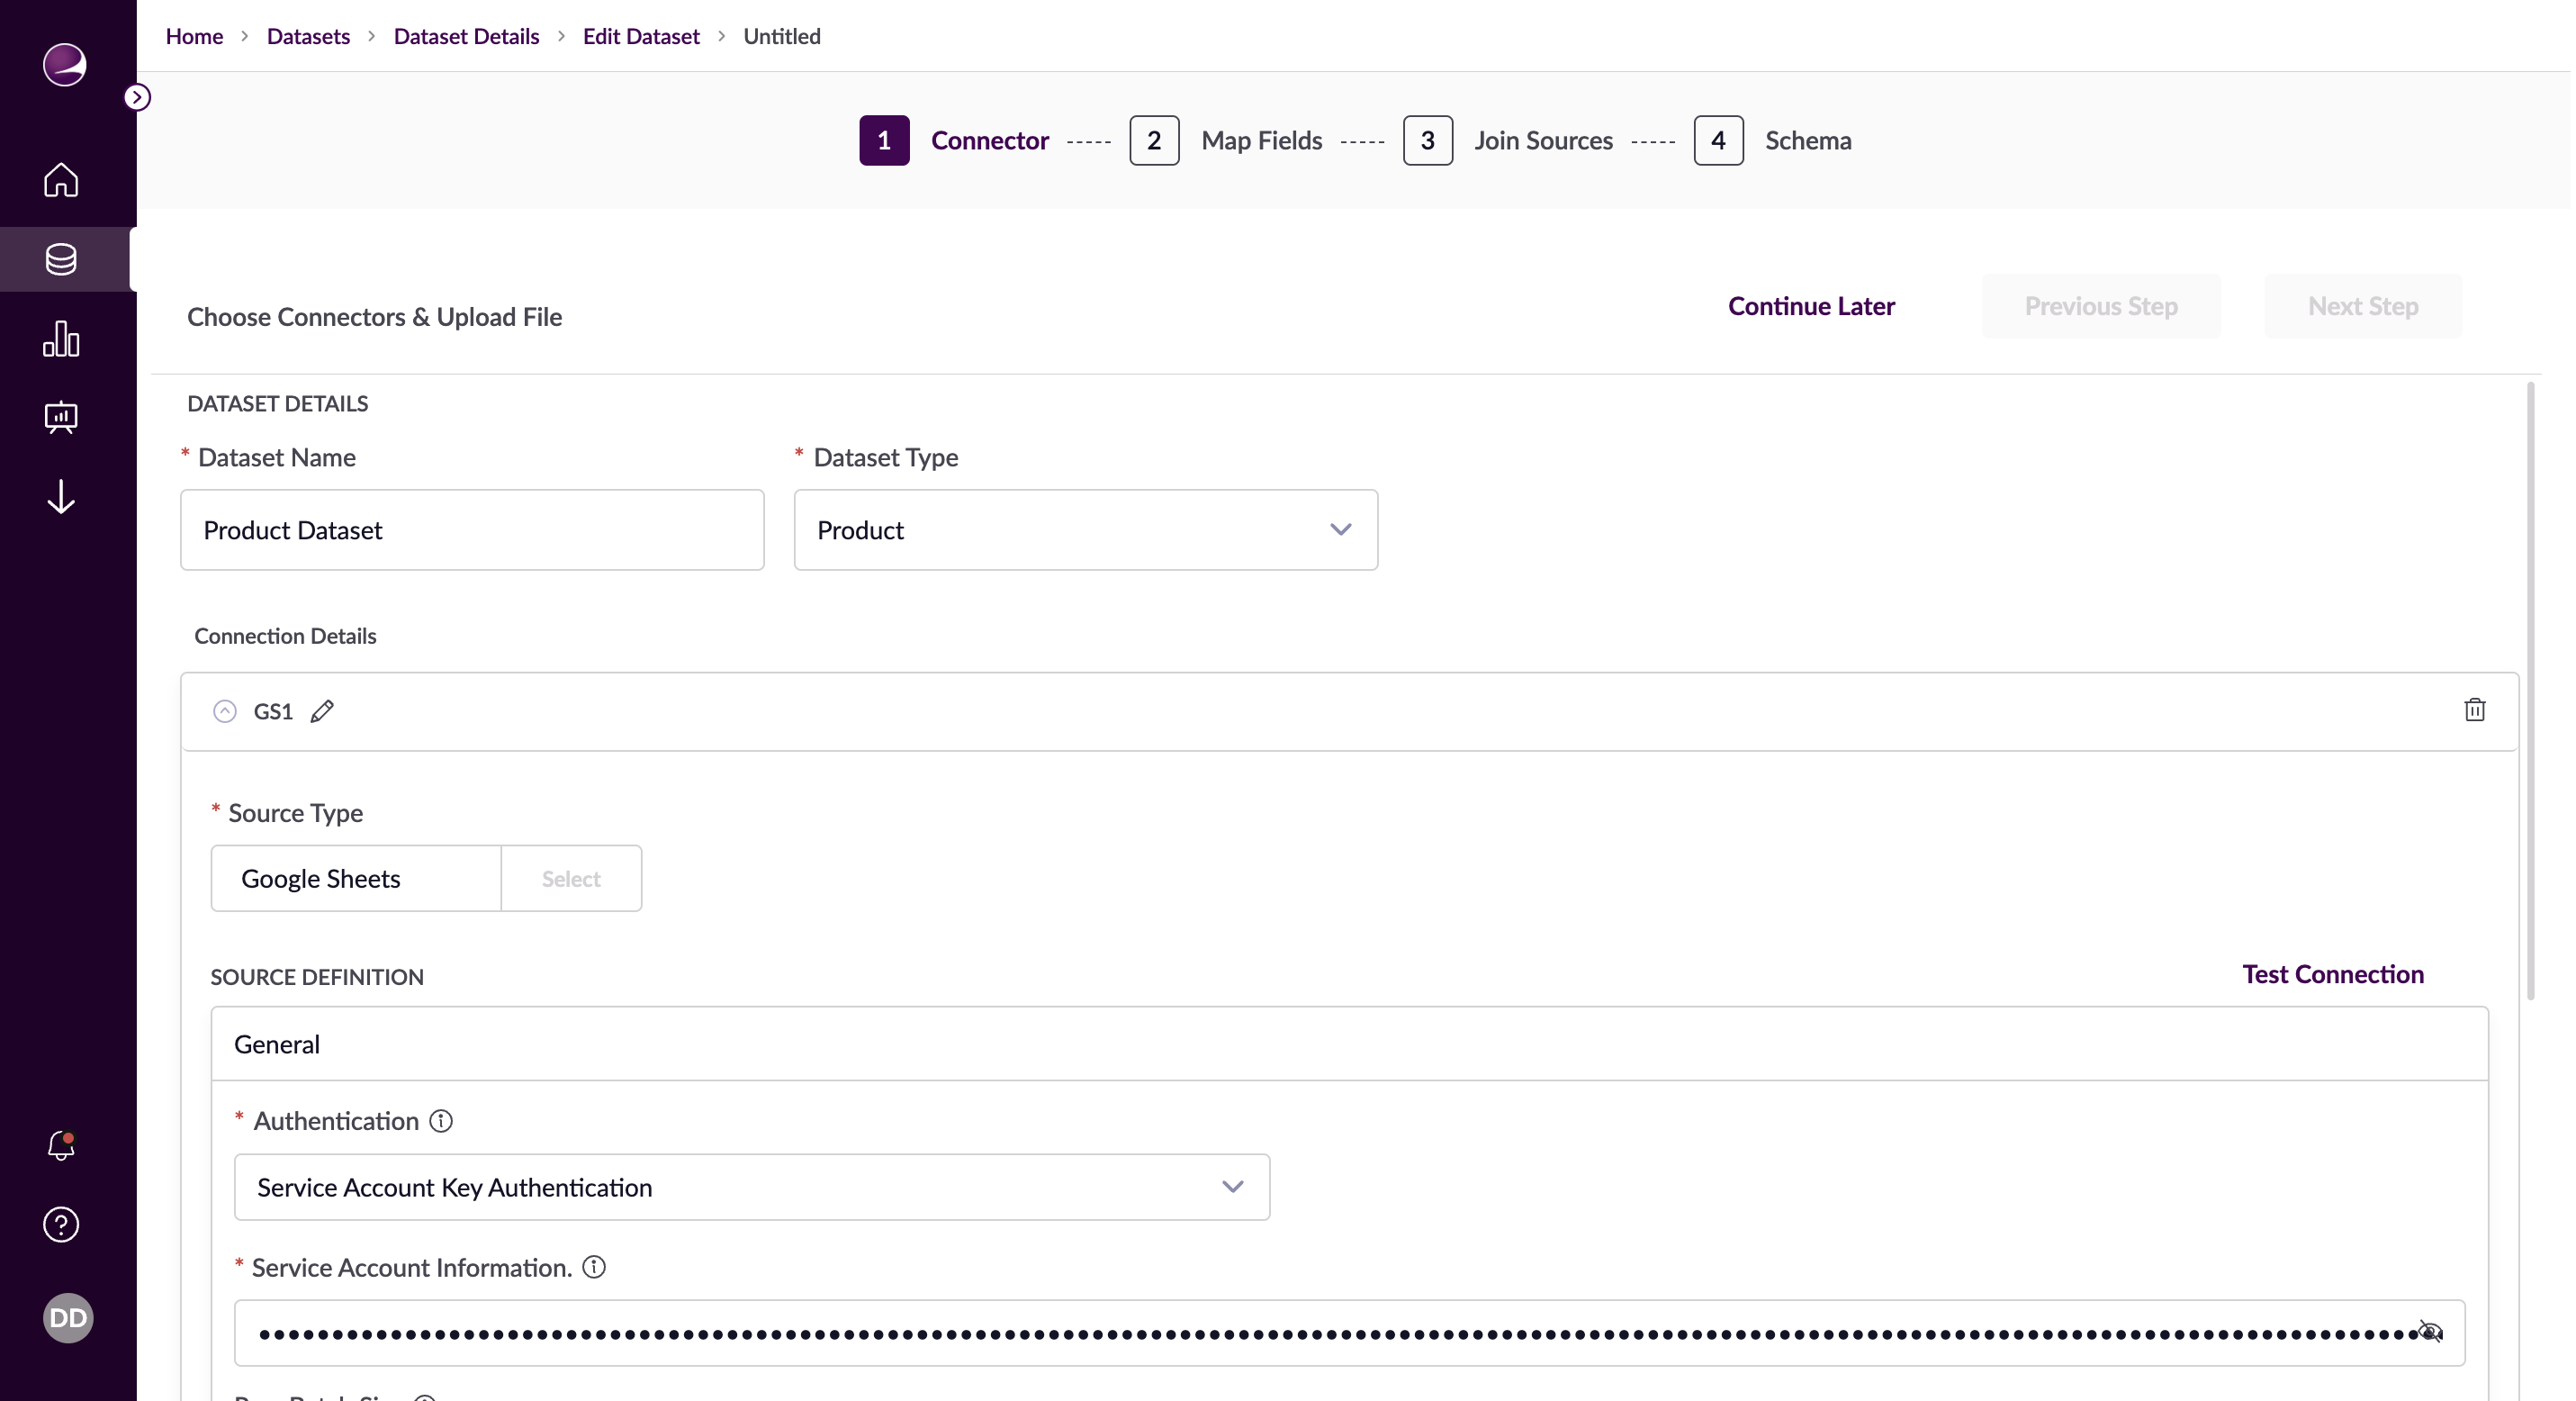Open the Home icon in sidebar
Image resolution: width=2576 pixels, height=1401 pixels.
(x=61, y=180)
